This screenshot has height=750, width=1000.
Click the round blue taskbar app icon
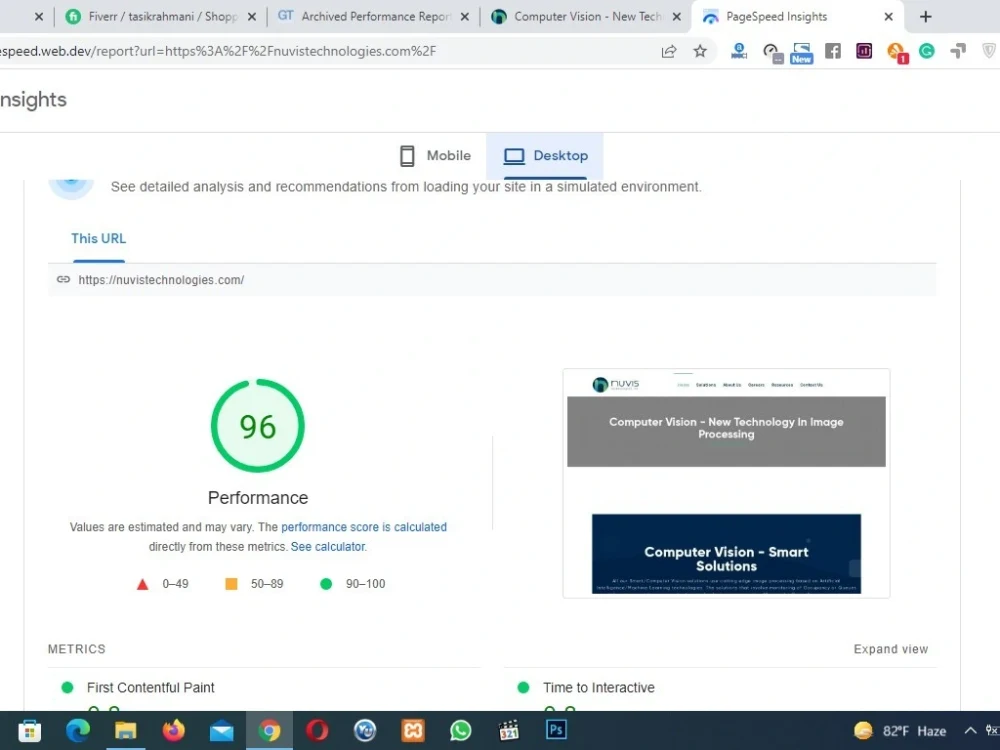(365, 730)
